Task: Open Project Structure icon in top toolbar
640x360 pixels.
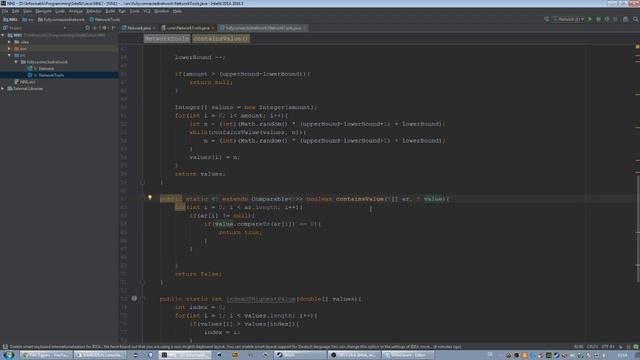Action: [625, 19]
